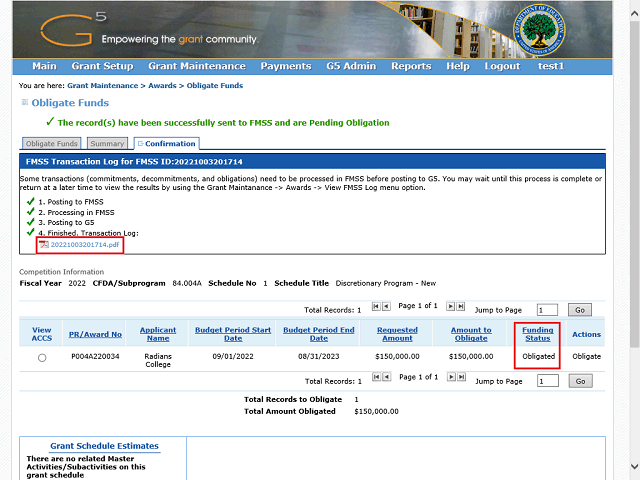This screenshot has width=640, height=480.
Task: Click the 84.004A CFDA/Subprogram value
Action: tap(187, 283)
